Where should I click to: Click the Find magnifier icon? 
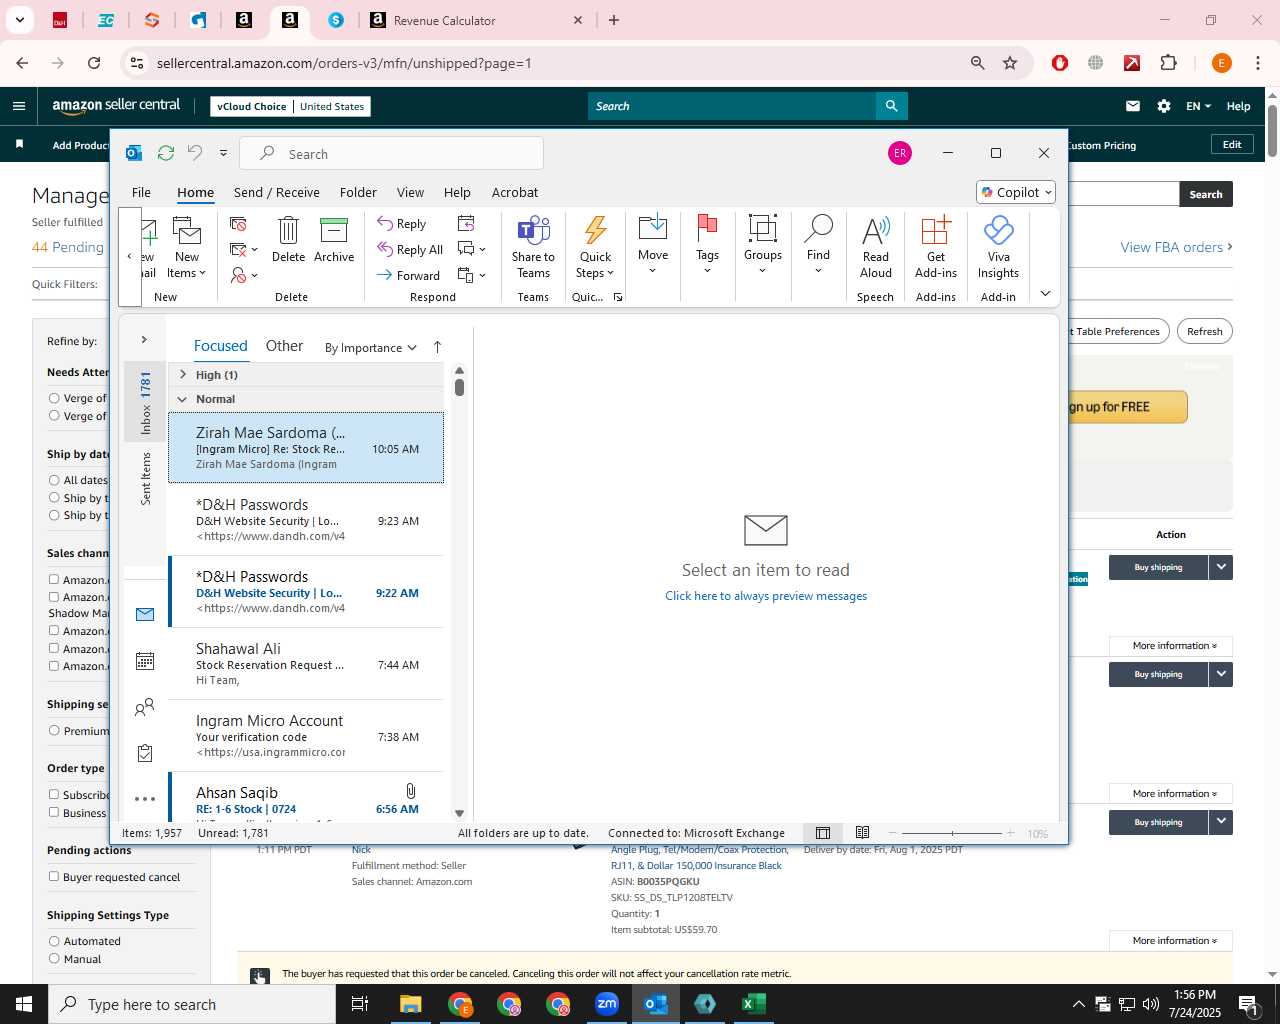(x=818, y=244)
